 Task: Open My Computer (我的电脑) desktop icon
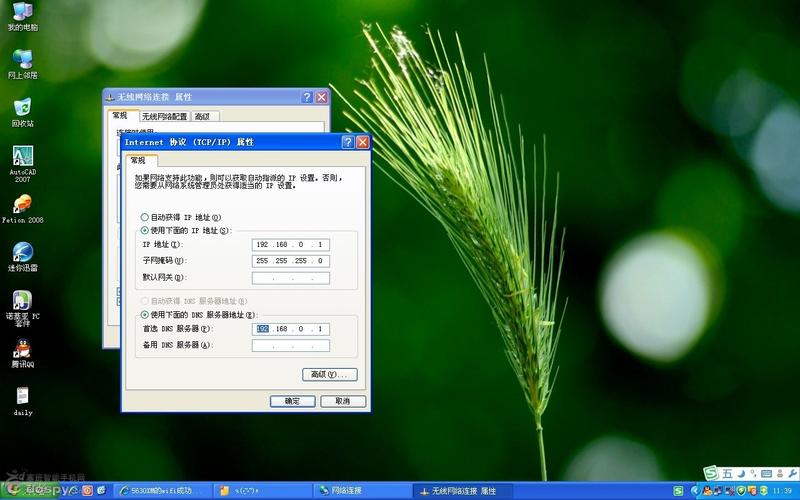coord(22,13)
